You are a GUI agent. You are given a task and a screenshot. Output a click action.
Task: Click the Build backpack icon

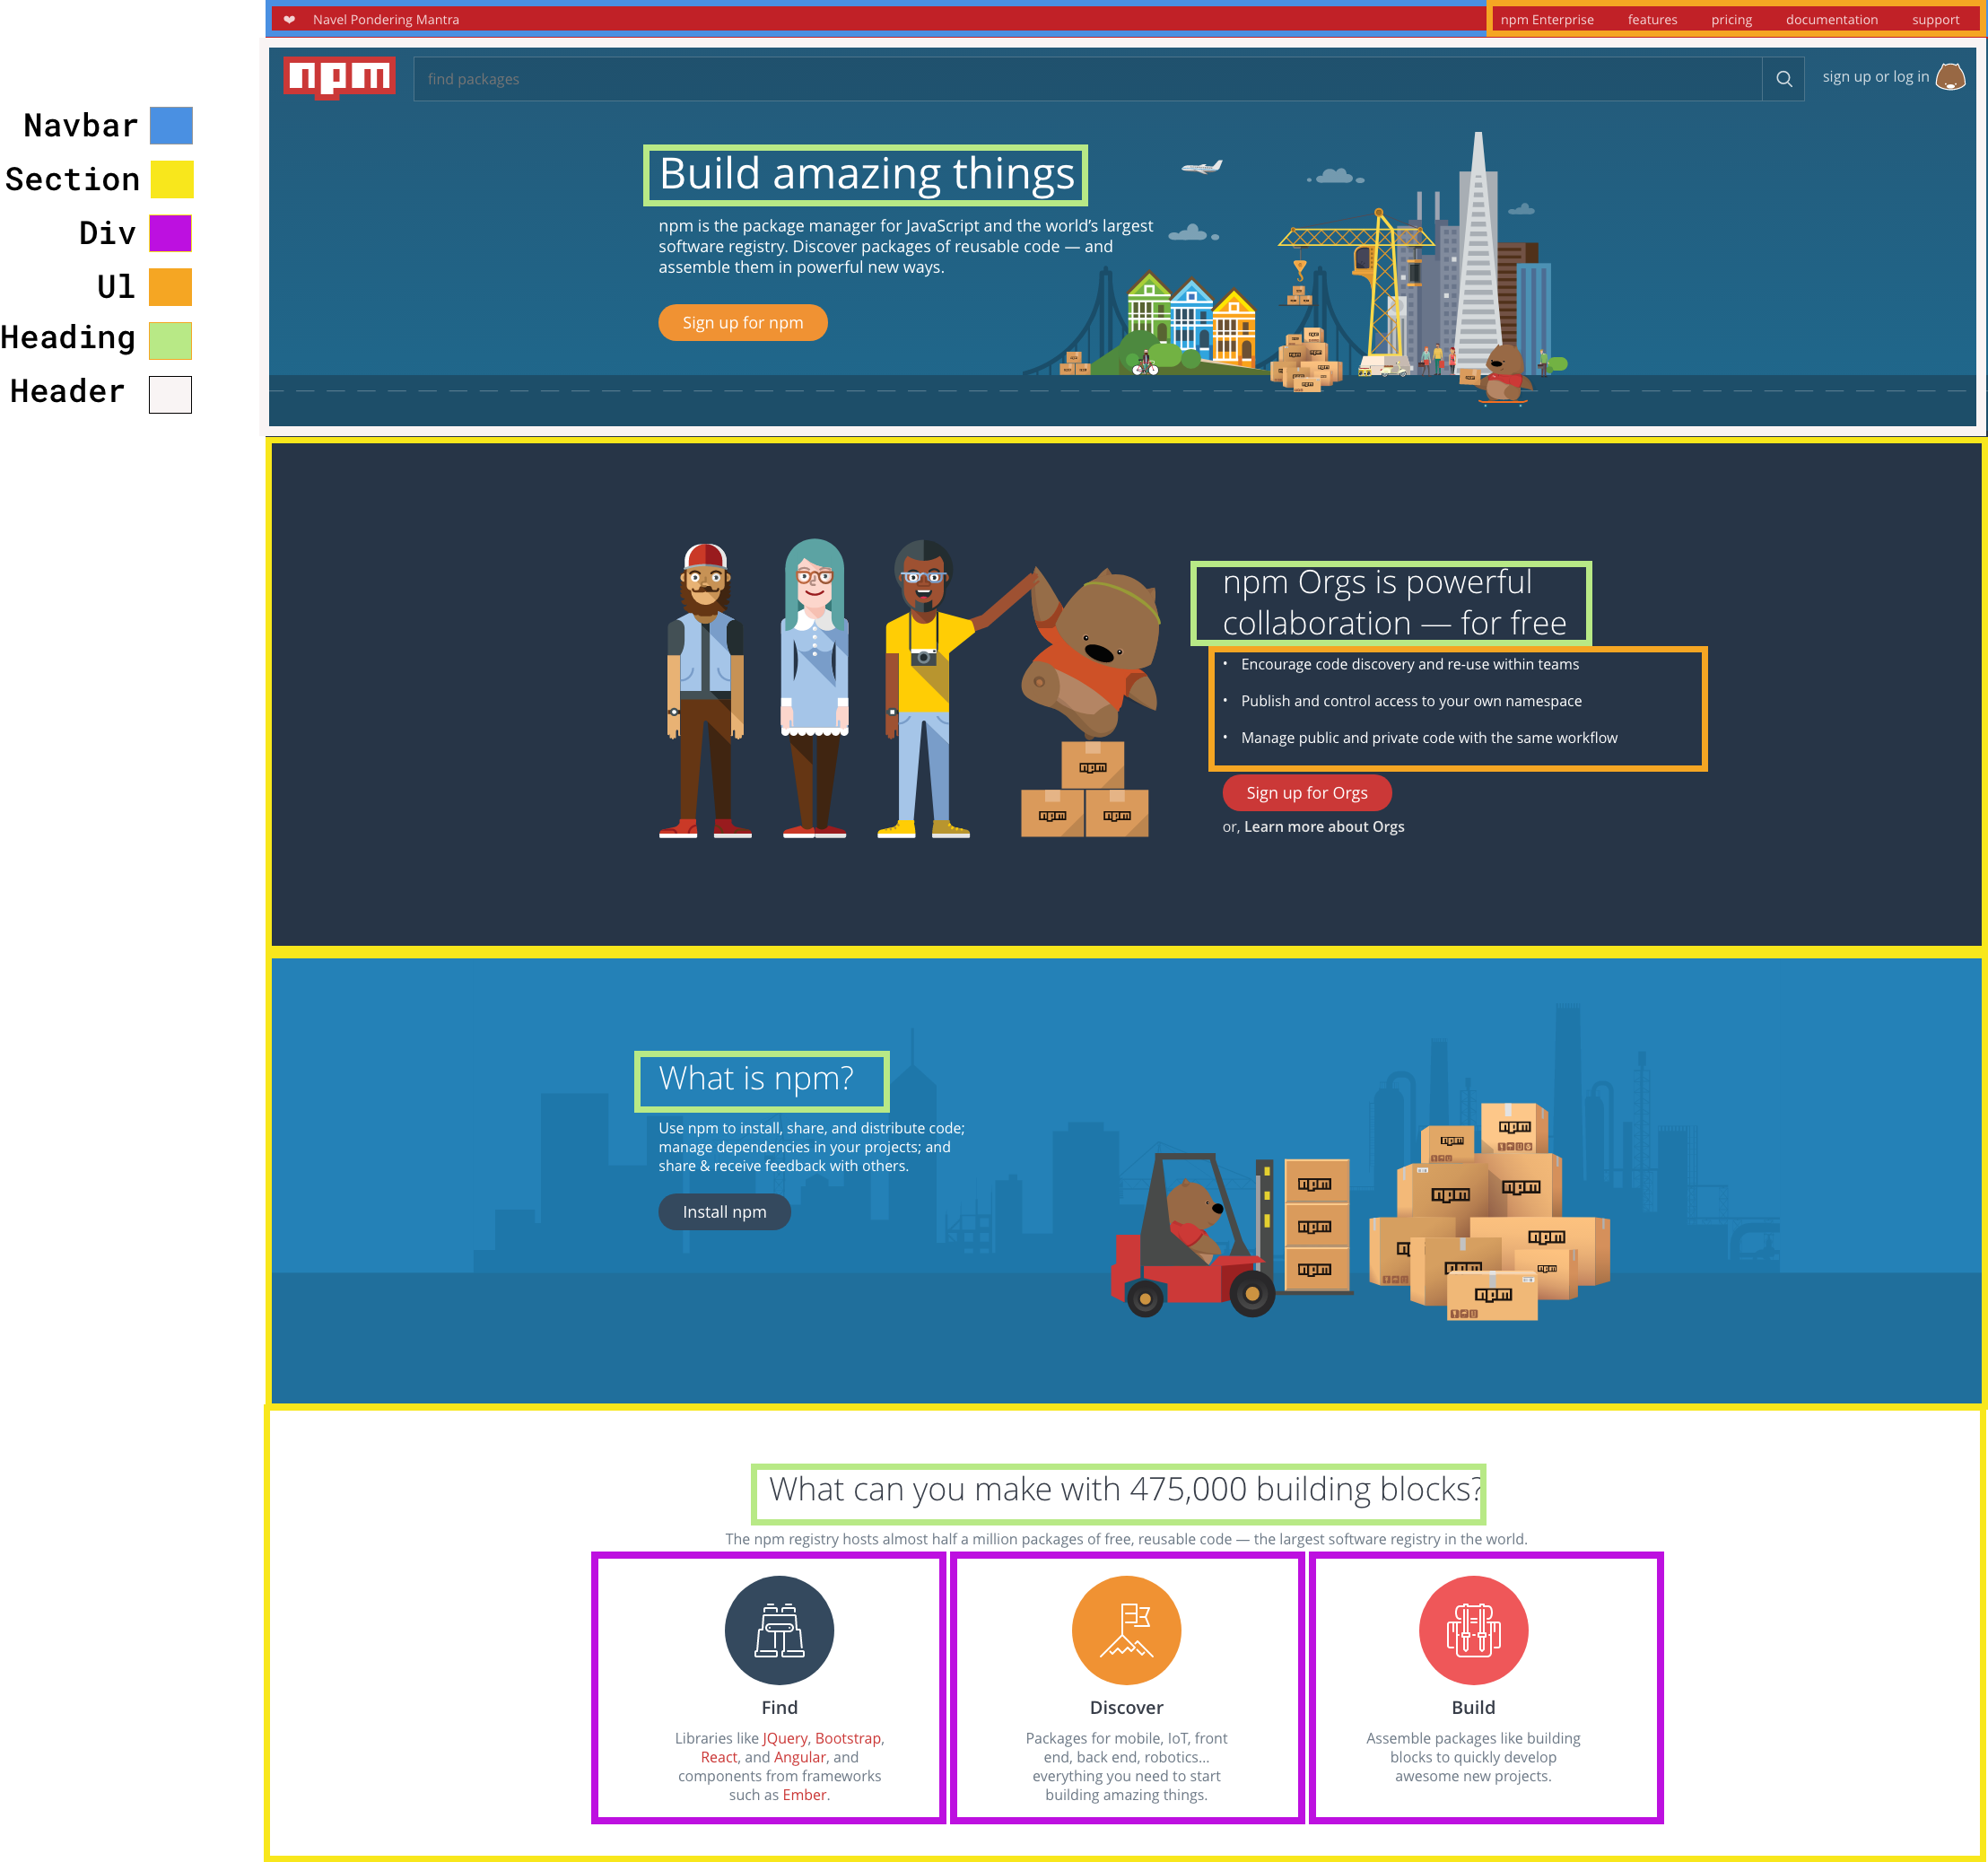coord(1473,1630)
